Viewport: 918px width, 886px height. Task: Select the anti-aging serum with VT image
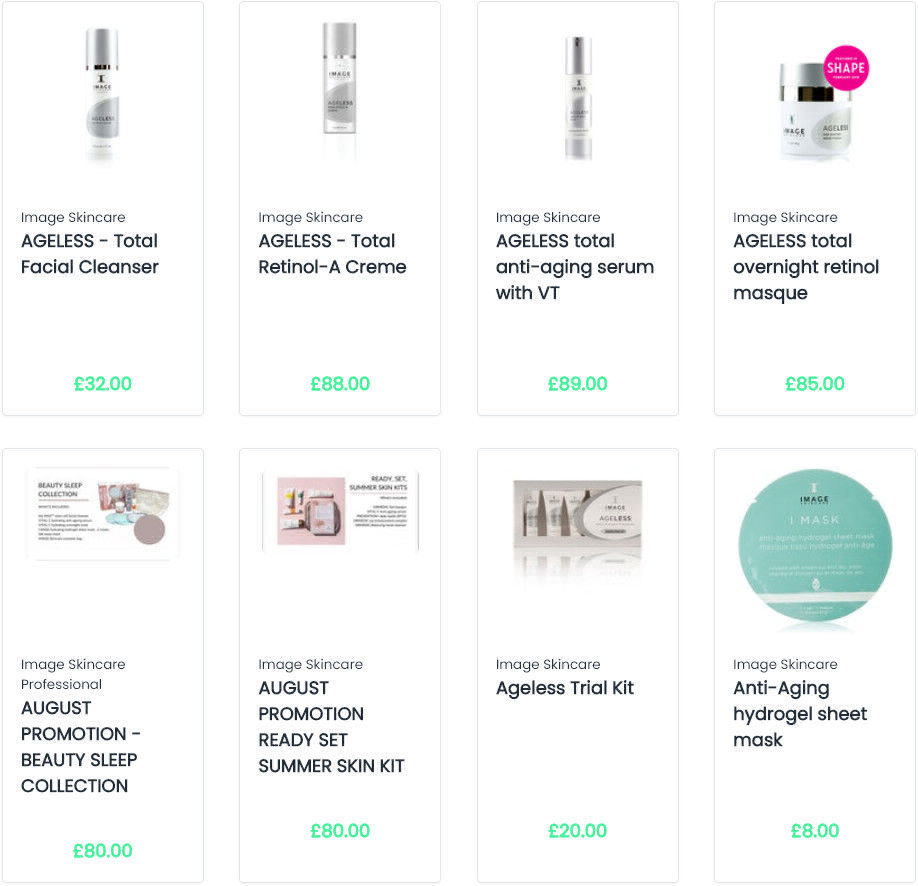578,97
